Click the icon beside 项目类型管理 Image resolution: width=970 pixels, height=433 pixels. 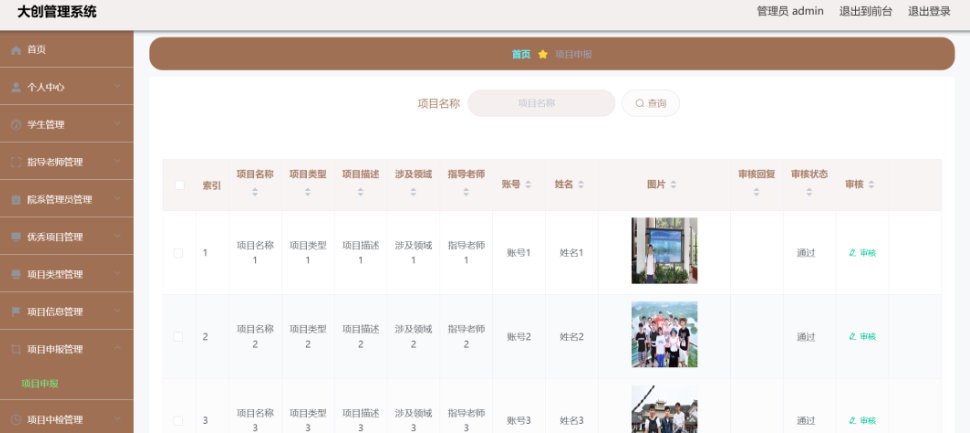point(16,275)
